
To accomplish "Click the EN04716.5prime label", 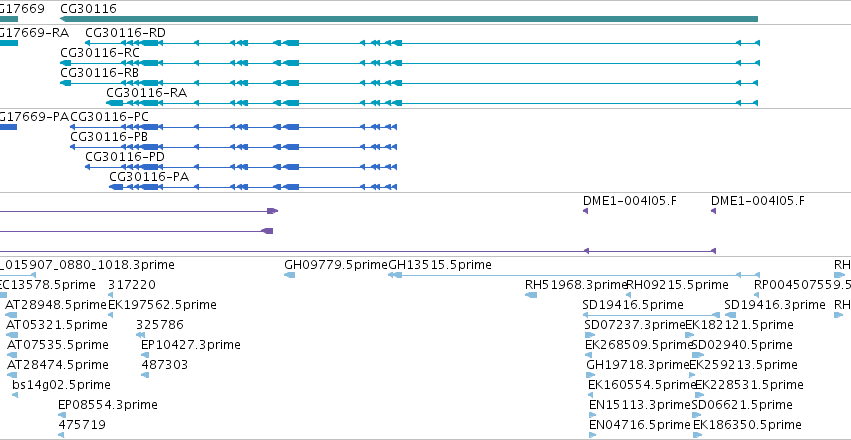I will click(x=640, y=424).
